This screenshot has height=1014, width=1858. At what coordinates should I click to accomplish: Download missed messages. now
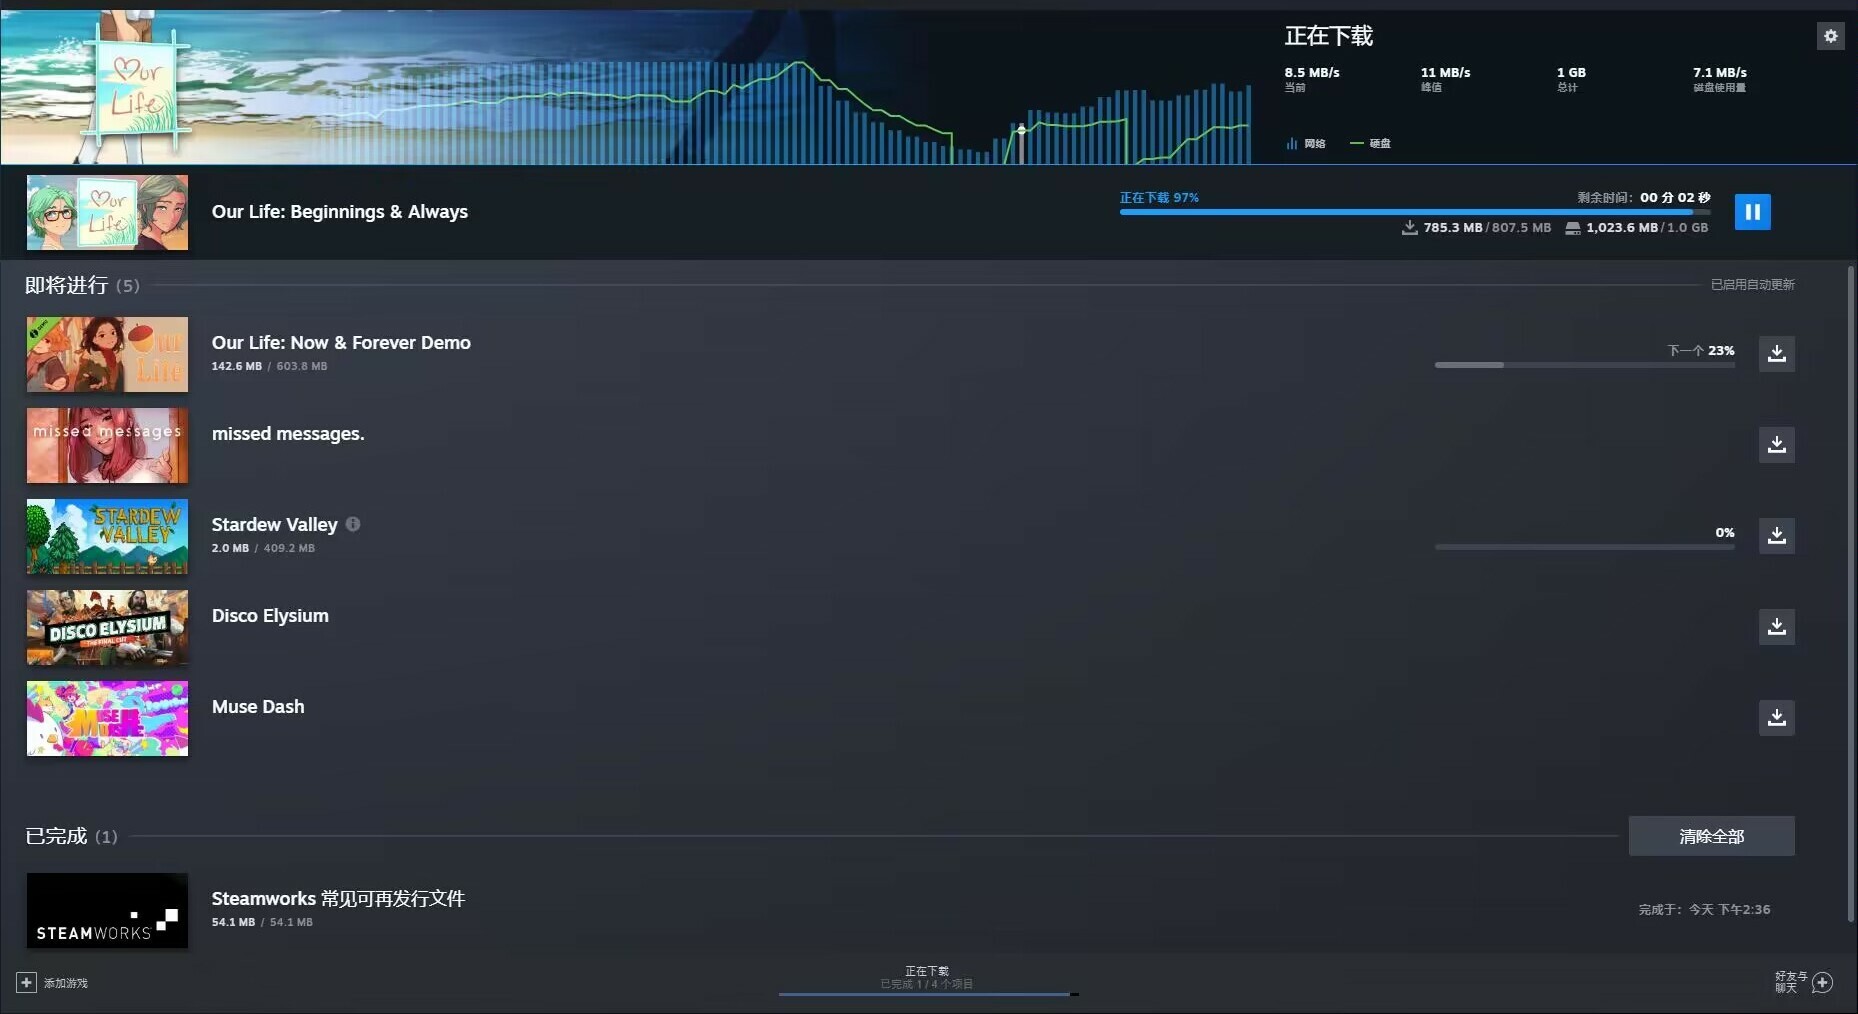click(x=1776, y=445)
